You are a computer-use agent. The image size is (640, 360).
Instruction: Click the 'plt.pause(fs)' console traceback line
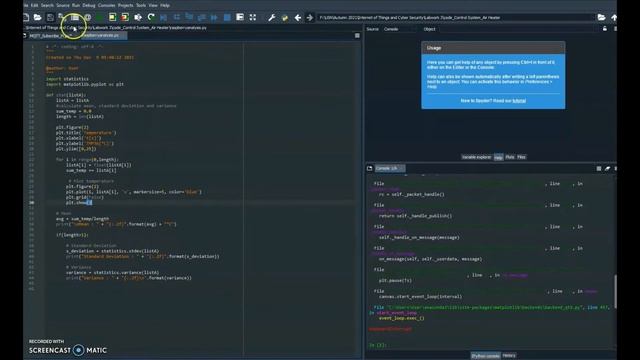395,280
